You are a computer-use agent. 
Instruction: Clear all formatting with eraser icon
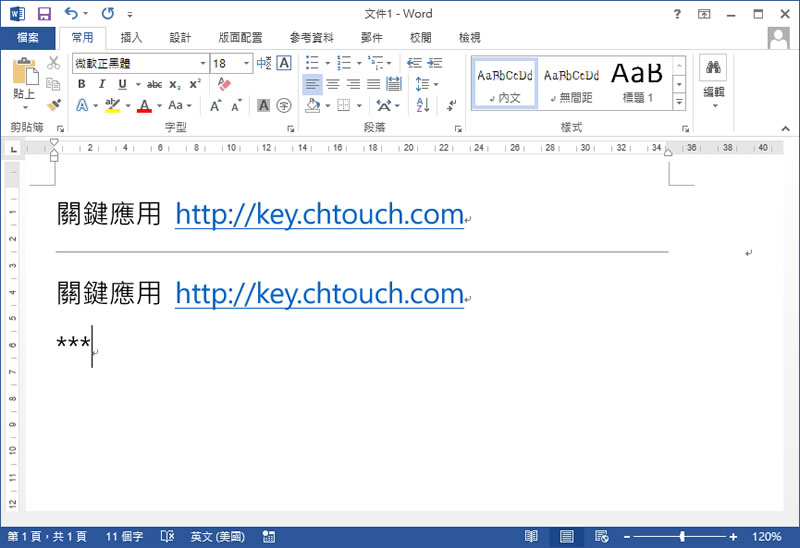(224, 84)
